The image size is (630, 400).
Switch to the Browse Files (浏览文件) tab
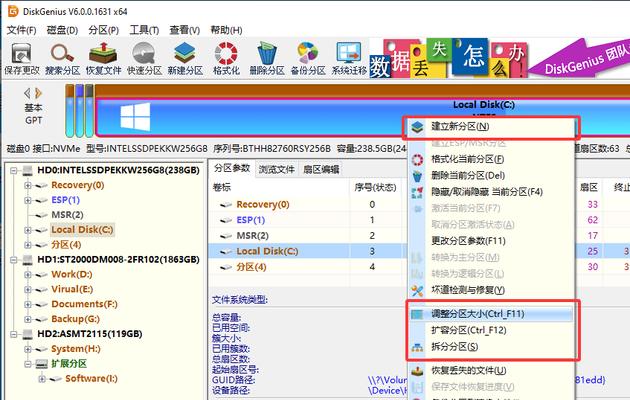tap(276, 169)
